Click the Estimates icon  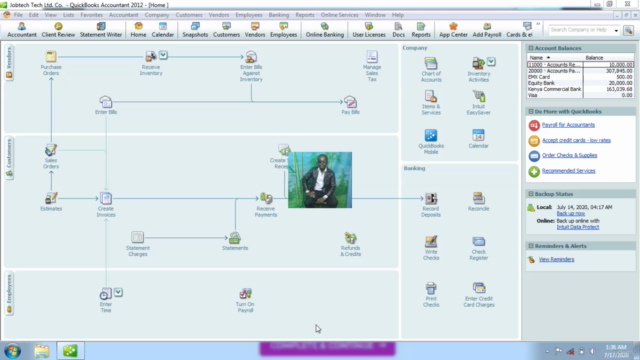[x=51, y=198]
